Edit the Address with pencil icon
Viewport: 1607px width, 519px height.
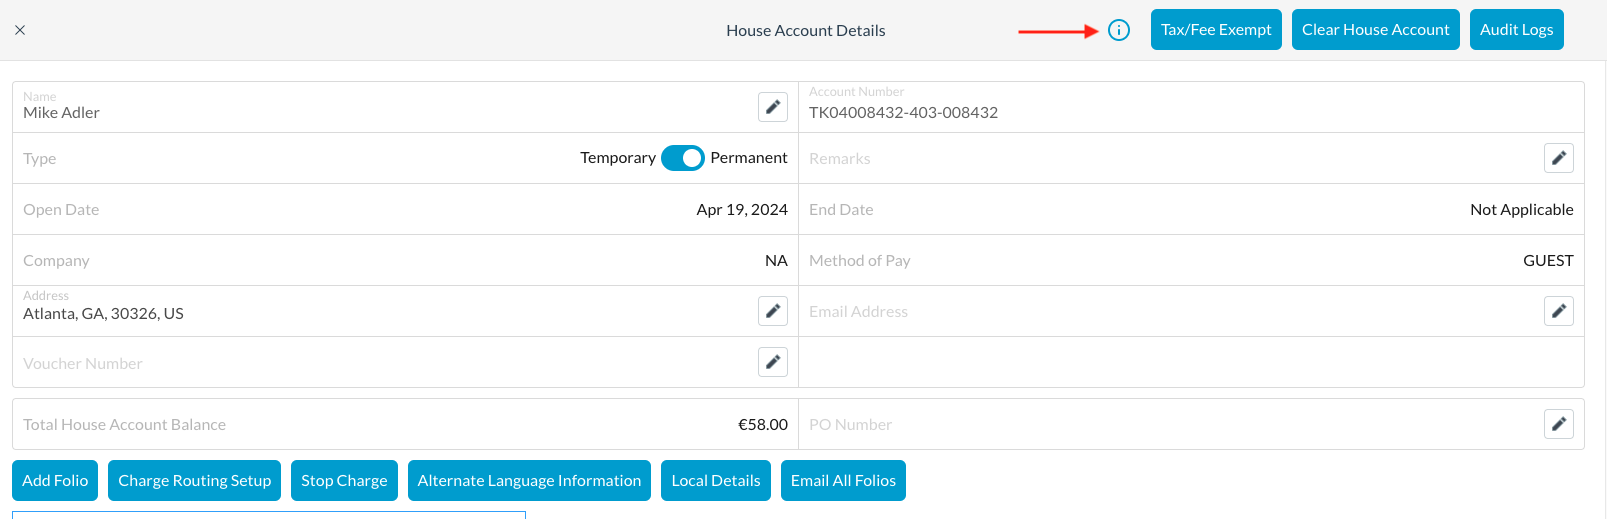tap(773, 311)
